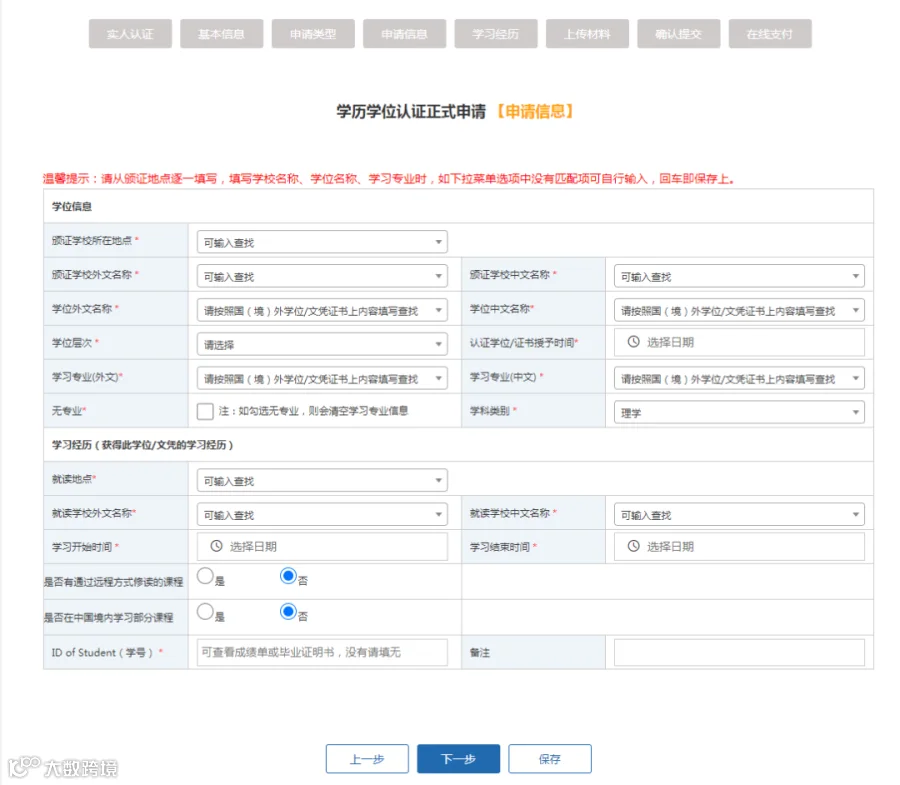Screen dimensions: 900x785
Task: Select 否 for 是否在中国境内学习部分课程
Action: tap(288, 611)
